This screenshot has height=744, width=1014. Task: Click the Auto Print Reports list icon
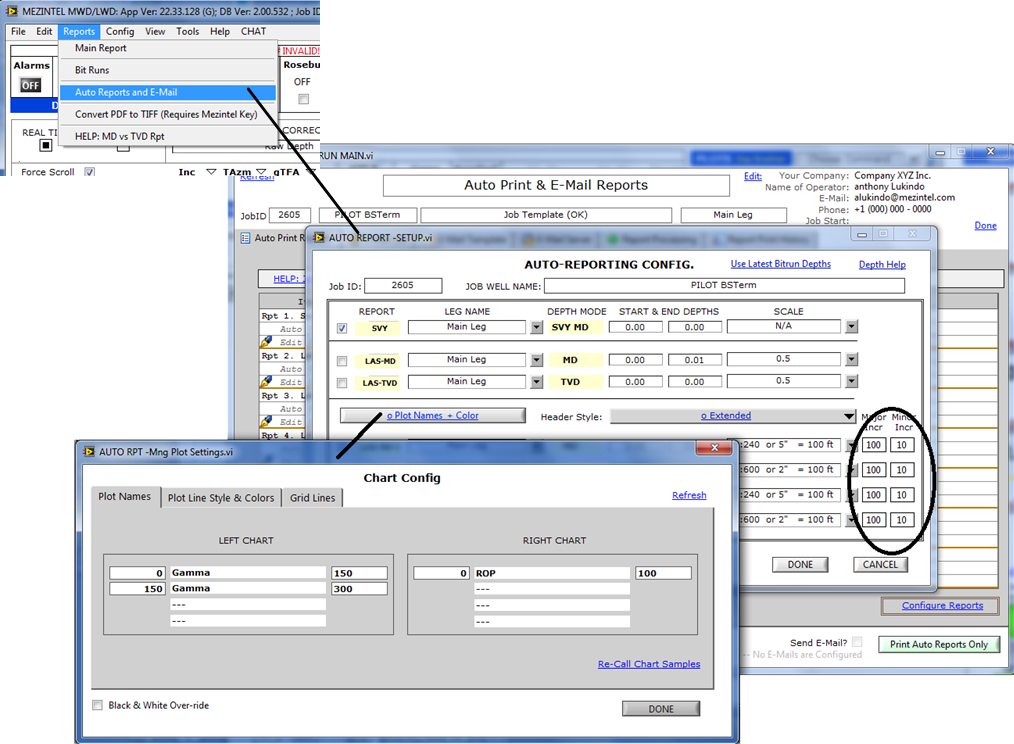(245, 238)
